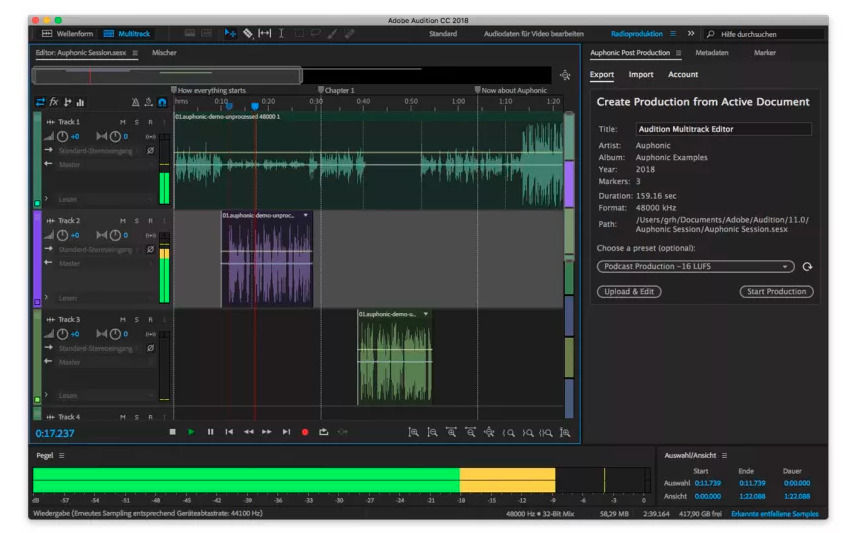Click the Title input field
The width and height of the screenshot is (843, 533).
click(x=723, y=129)
